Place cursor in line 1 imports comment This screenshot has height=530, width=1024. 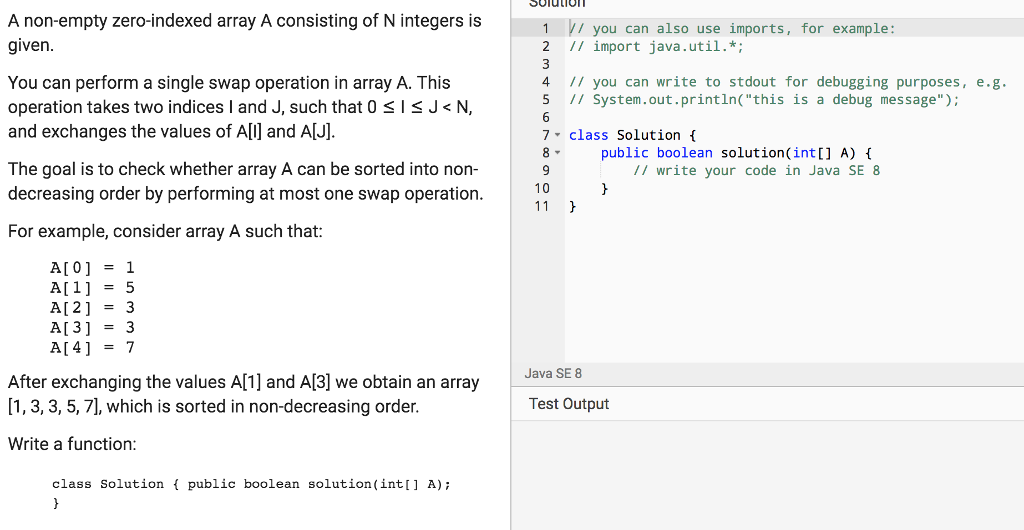pos(732,29)
